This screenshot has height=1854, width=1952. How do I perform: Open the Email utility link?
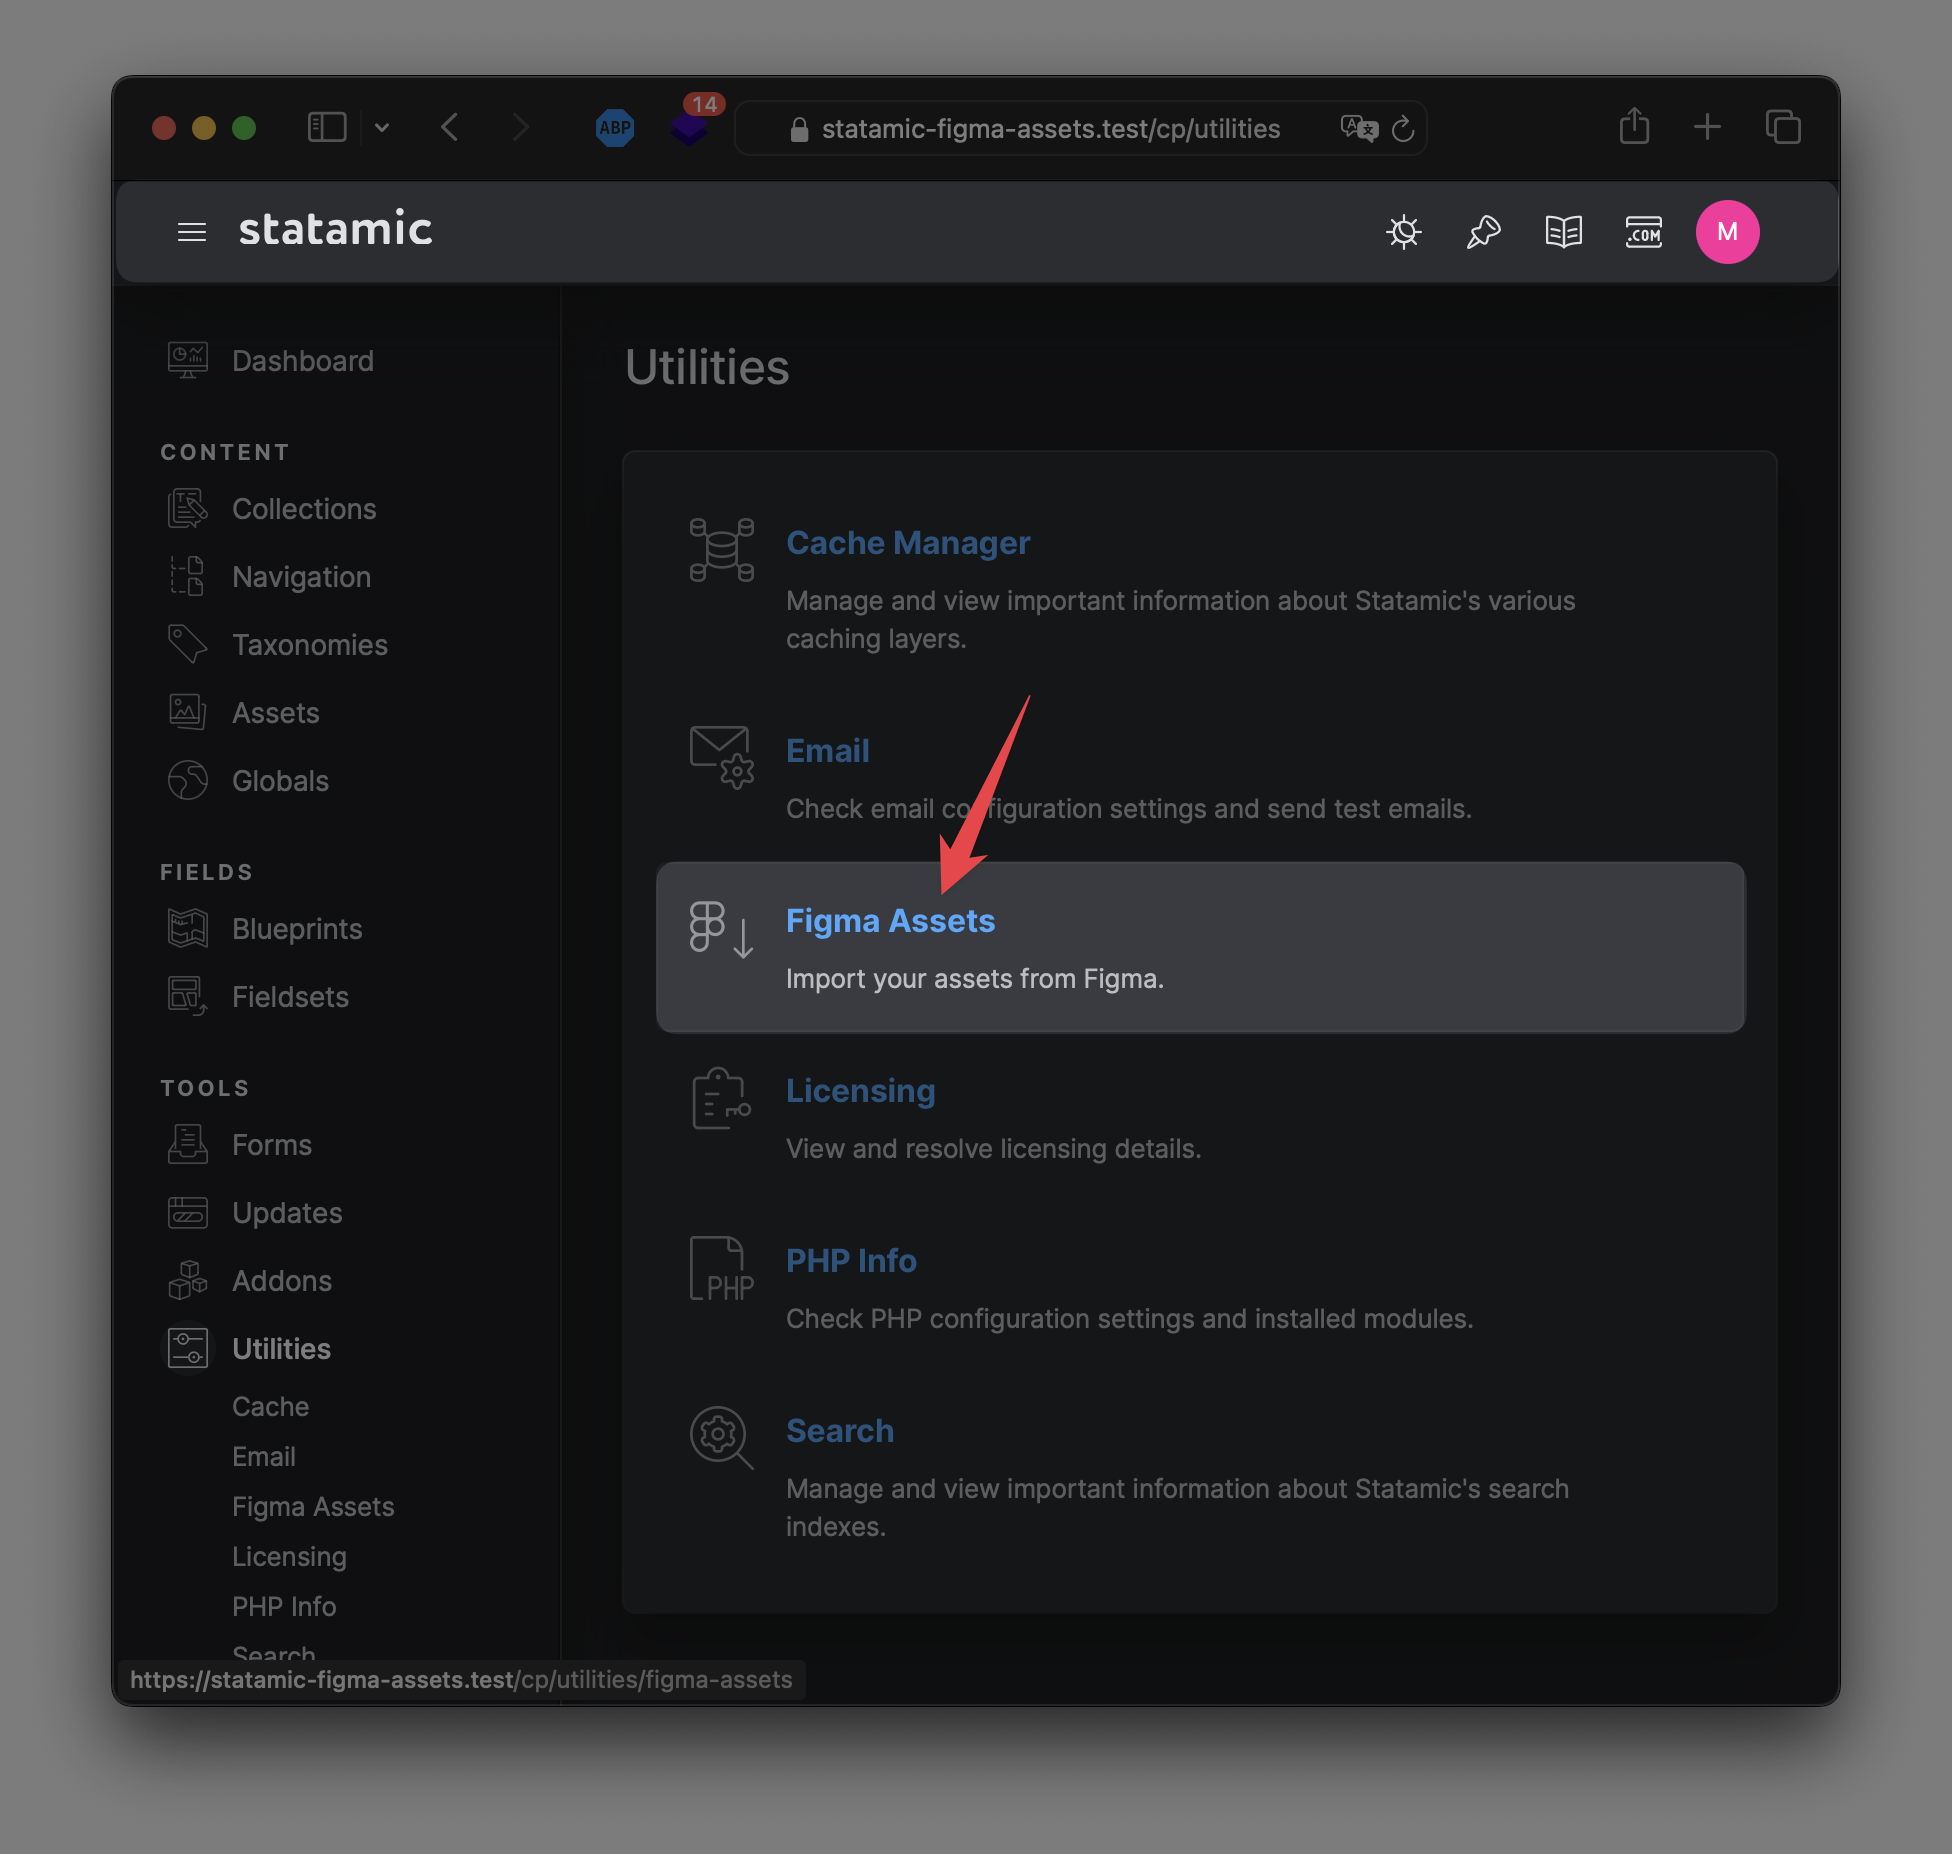tap(828, 751)
